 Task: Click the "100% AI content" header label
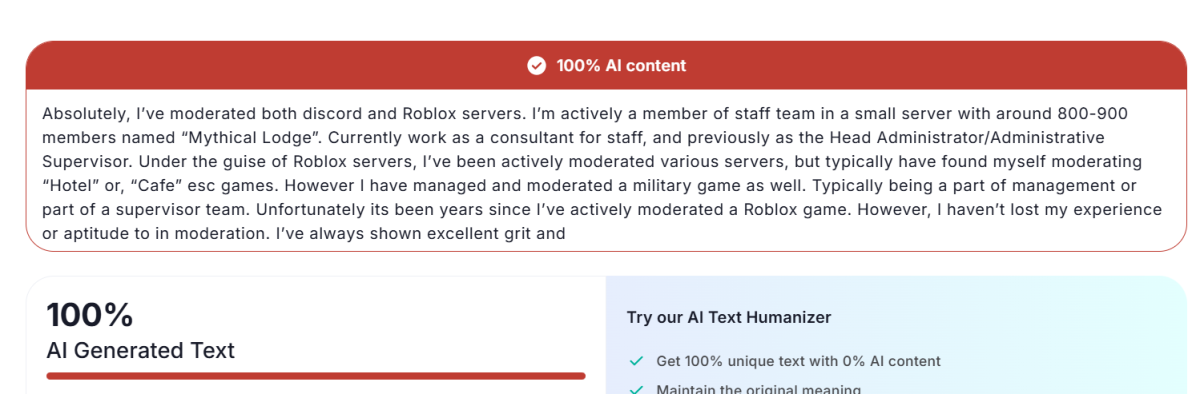(x=621, y=65)
